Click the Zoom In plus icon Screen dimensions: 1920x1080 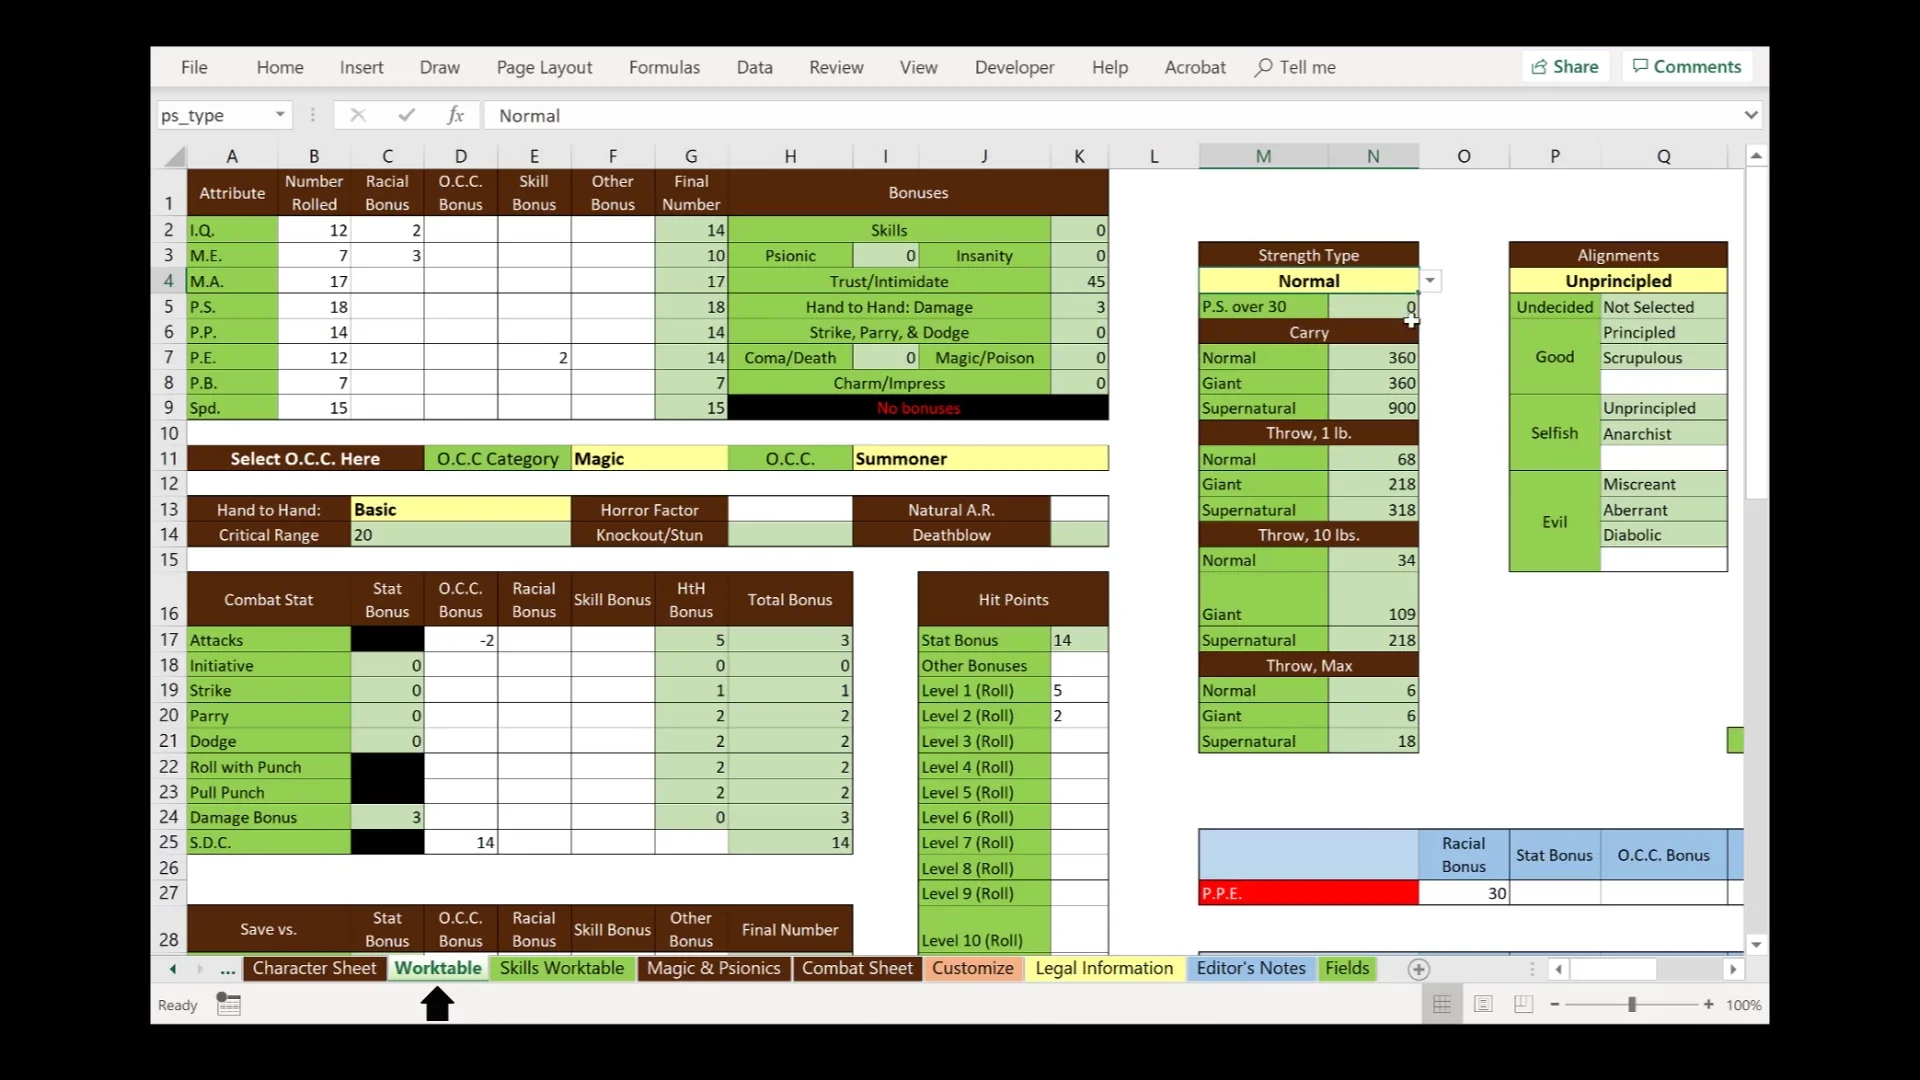[1707, 1004]
